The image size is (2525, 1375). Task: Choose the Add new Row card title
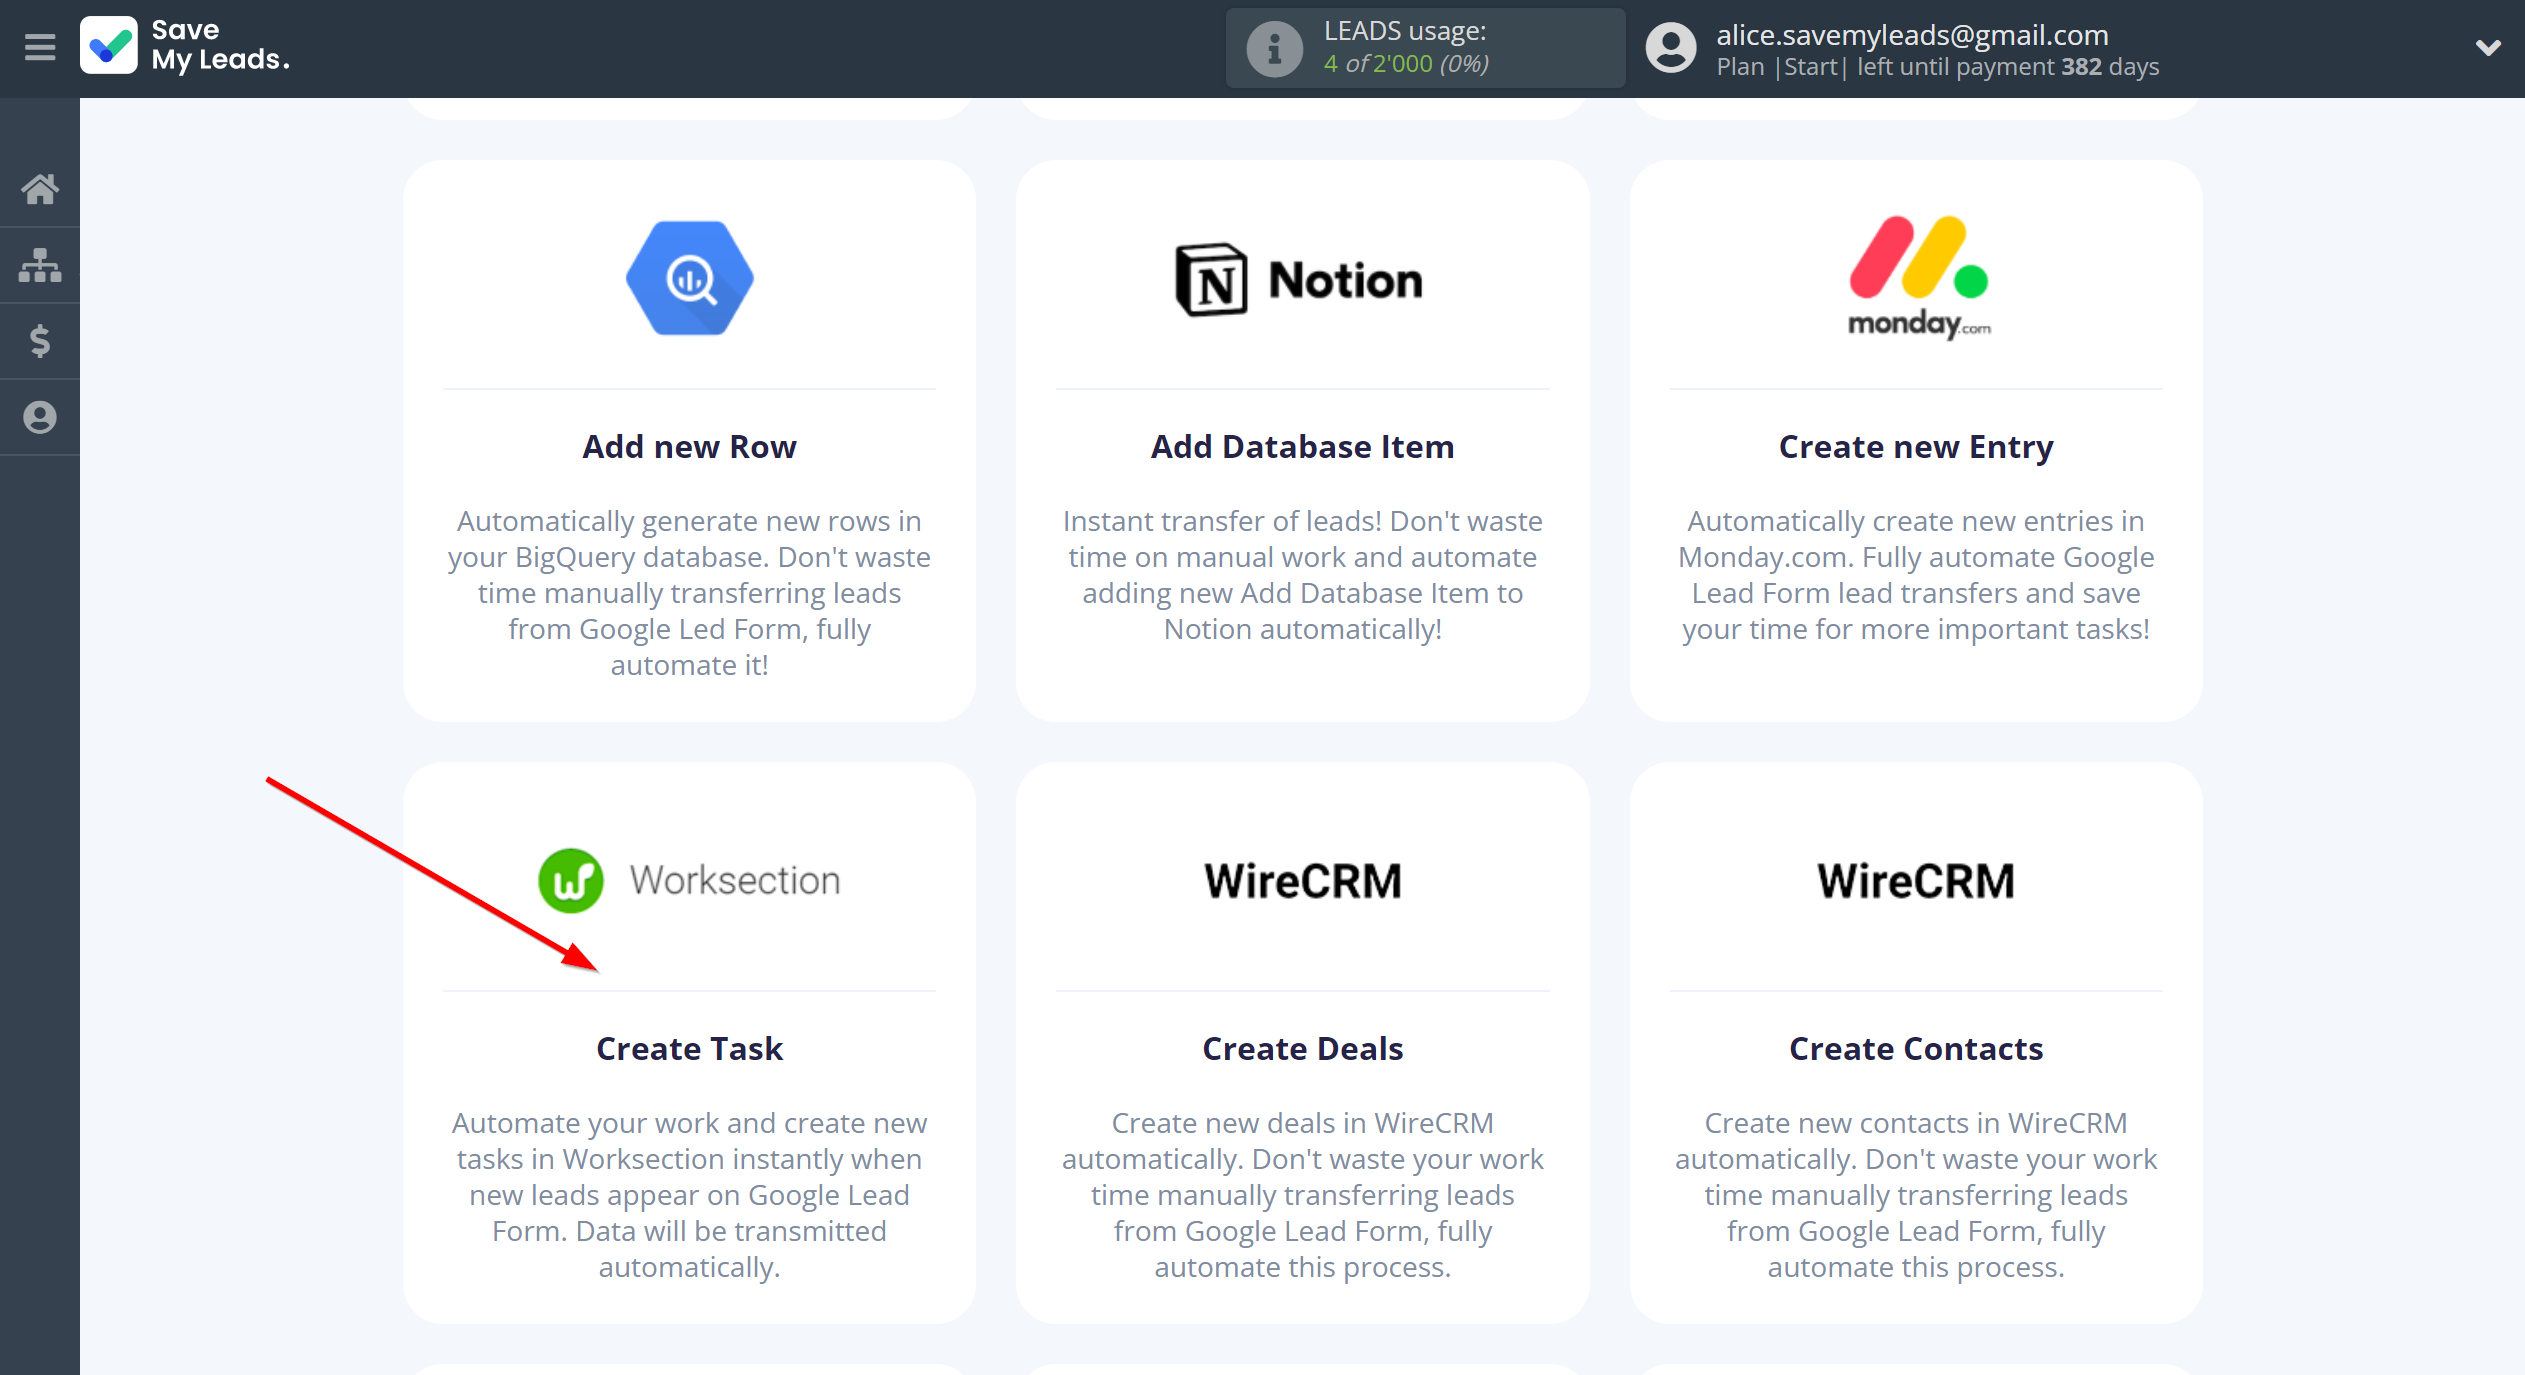[x=689, y=446]
